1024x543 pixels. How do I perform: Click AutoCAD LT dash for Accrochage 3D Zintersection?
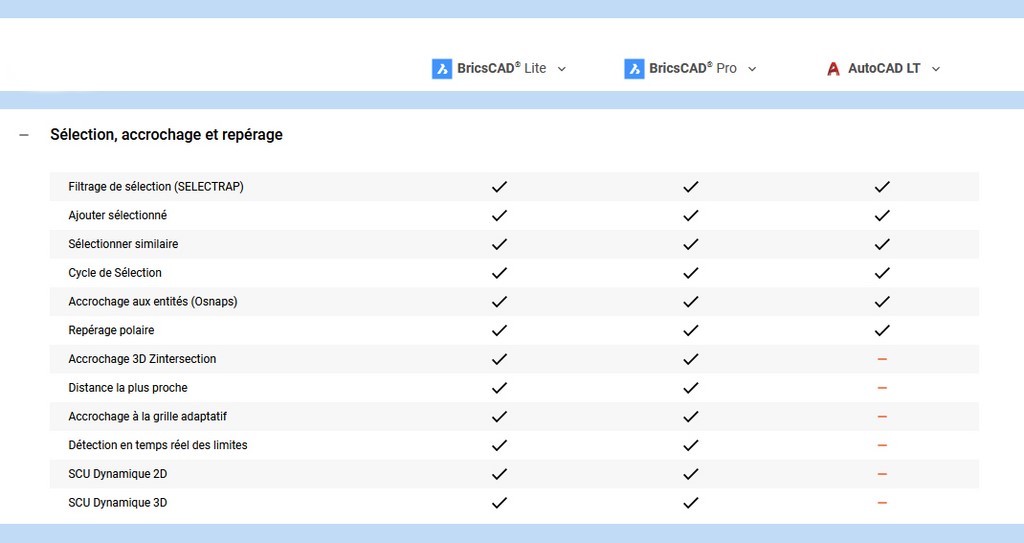pyautogui.click(x=882, y=359)
